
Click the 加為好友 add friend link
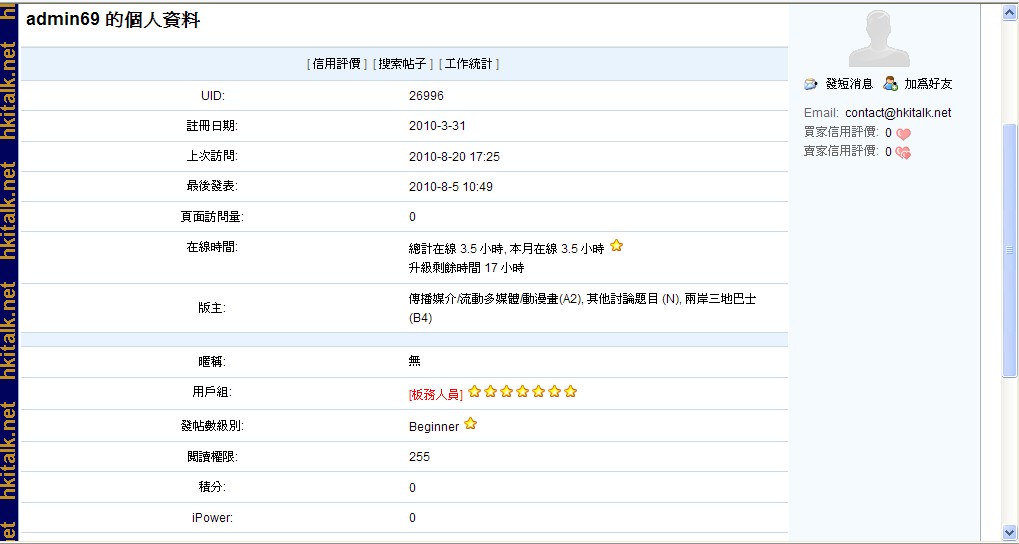point(928,84)
